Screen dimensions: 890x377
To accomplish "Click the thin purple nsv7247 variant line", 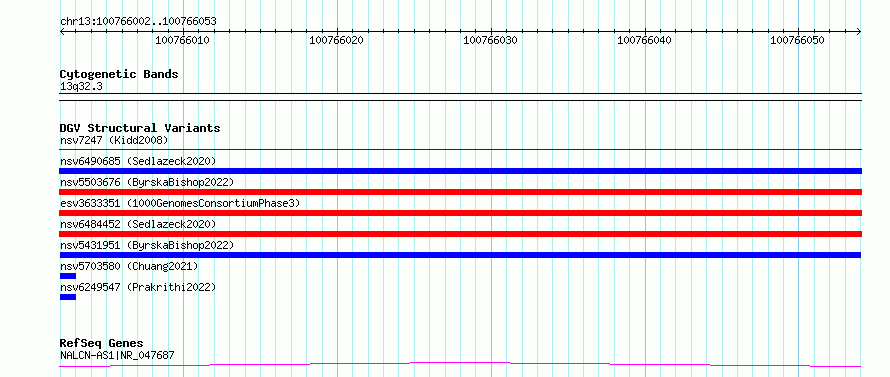I will (460, 150).
